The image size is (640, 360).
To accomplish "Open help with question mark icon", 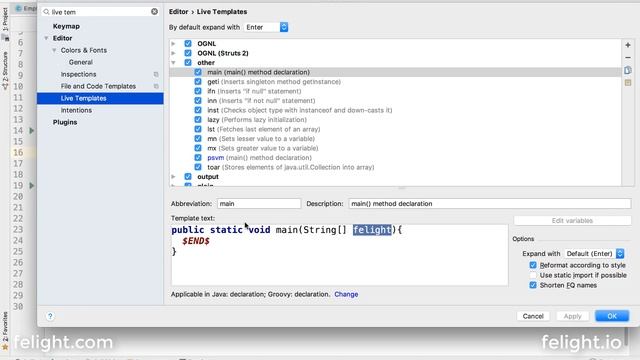I will 50,316.
